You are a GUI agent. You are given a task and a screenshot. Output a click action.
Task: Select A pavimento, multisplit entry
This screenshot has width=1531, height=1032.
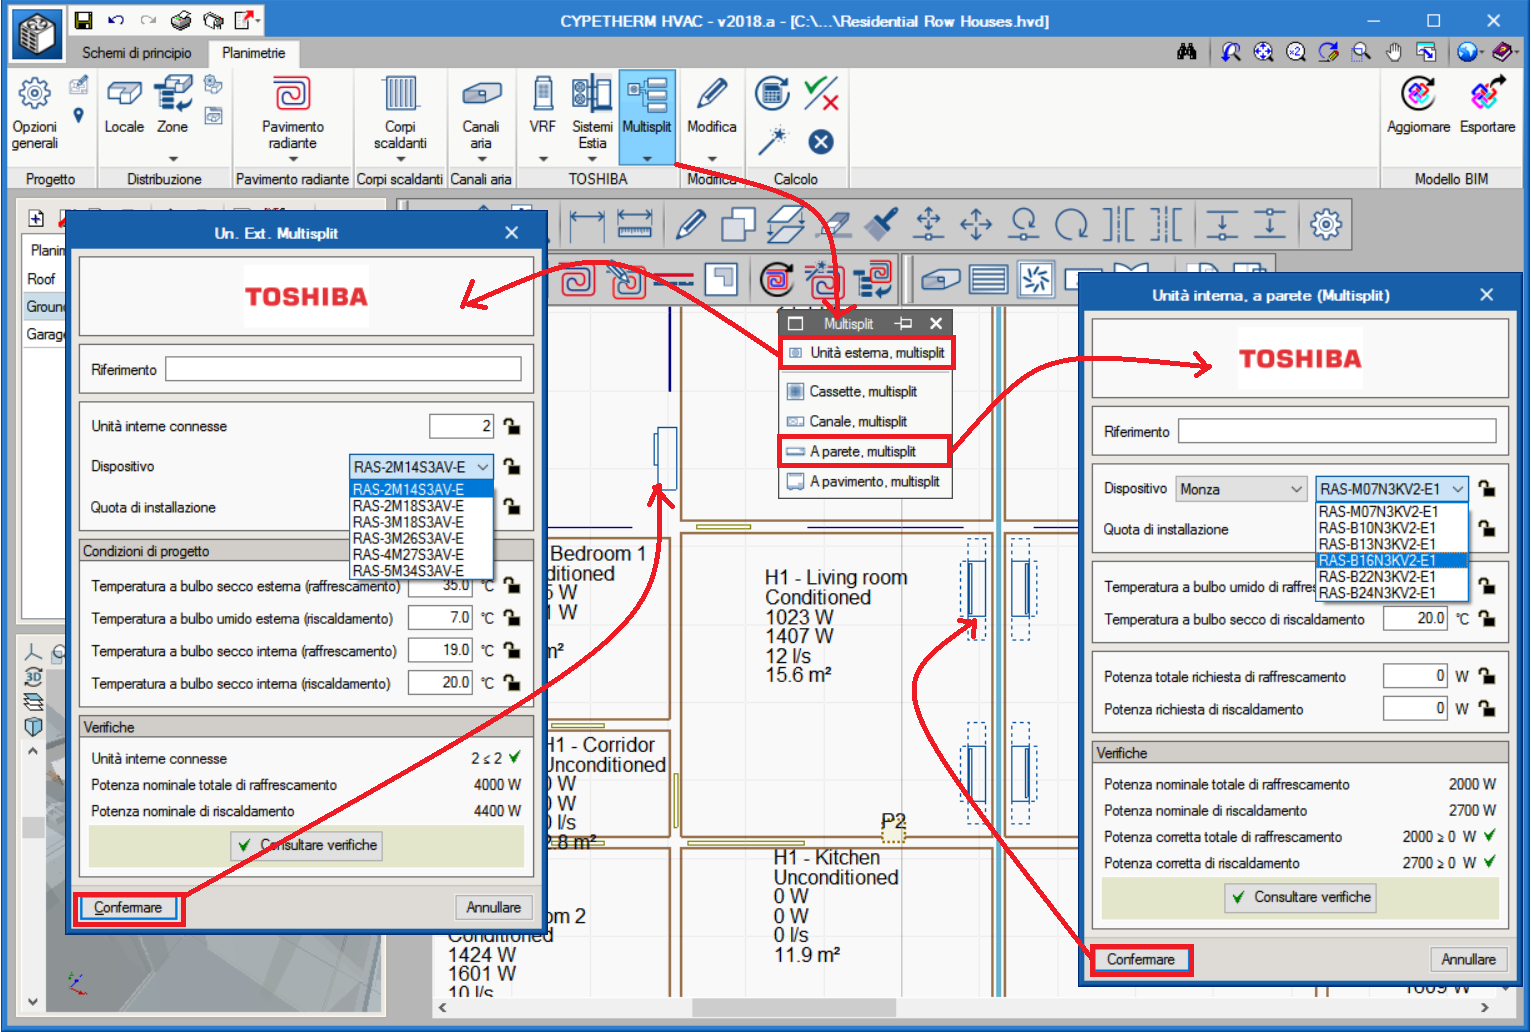(866, 481)
